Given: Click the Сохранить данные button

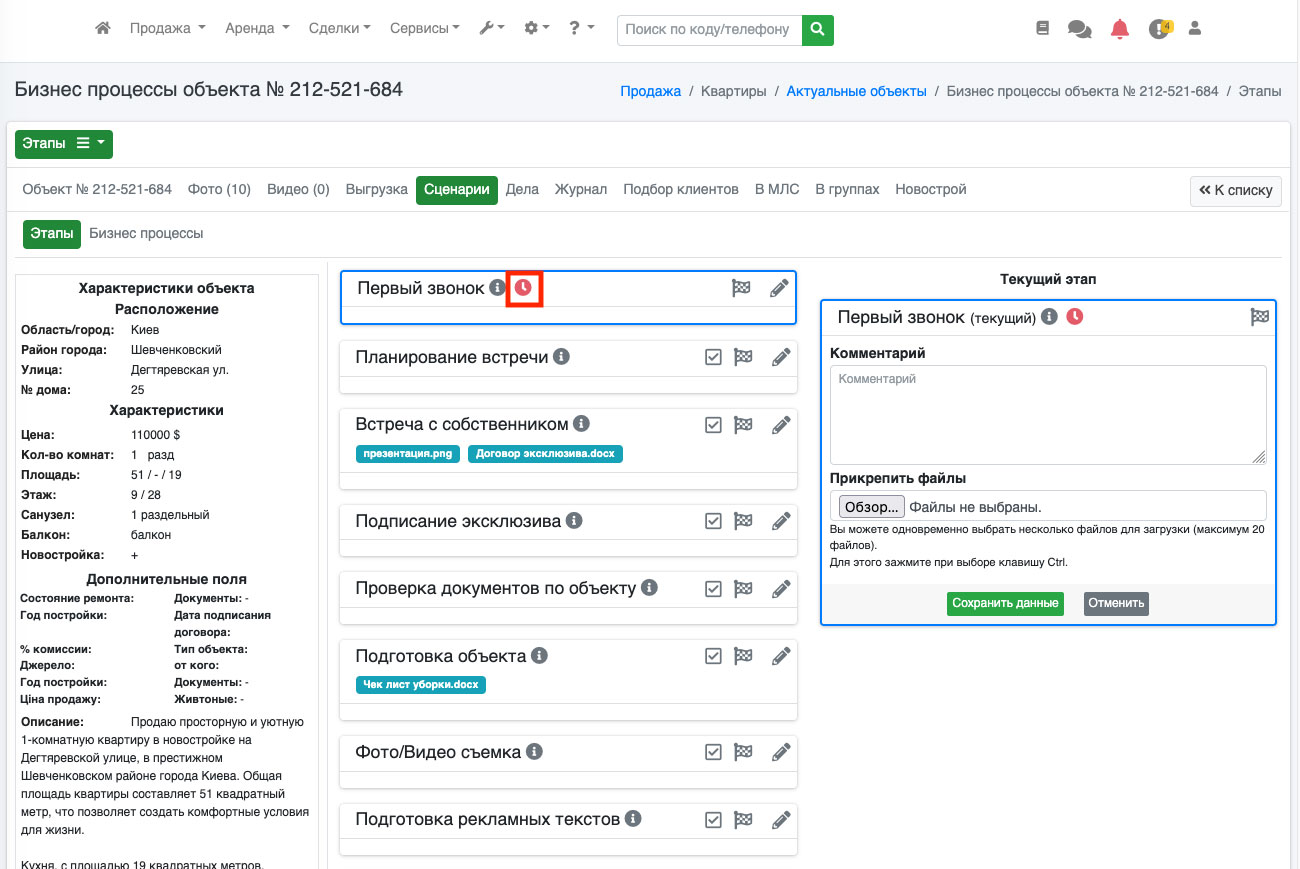Looking at the screenshot, I should (x=1005, y=603).
